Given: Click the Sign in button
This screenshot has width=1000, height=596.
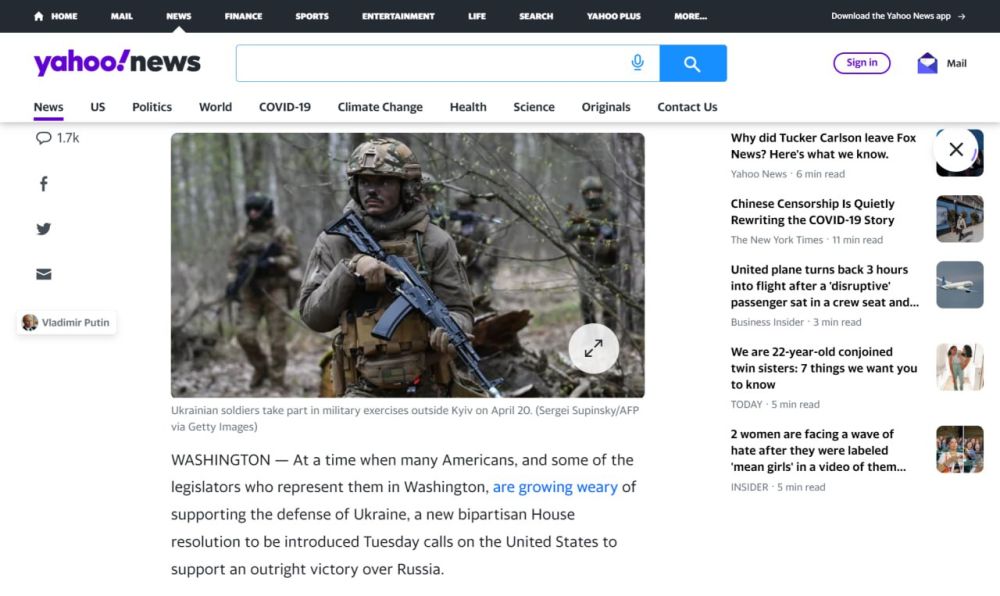Looking at the screenshot, I should (861, 63).
